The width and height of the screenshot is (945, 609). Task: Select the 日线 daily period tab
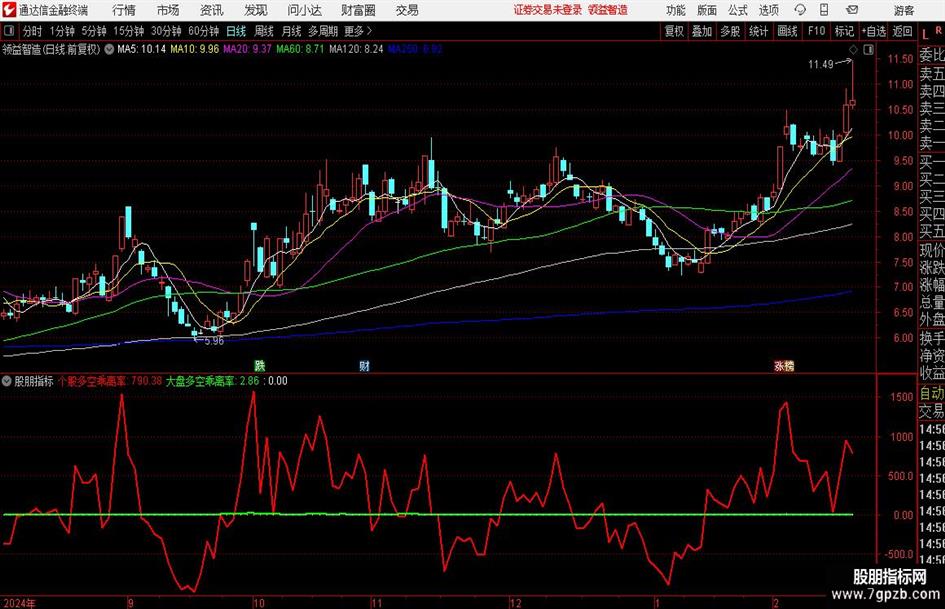(236, 31)
